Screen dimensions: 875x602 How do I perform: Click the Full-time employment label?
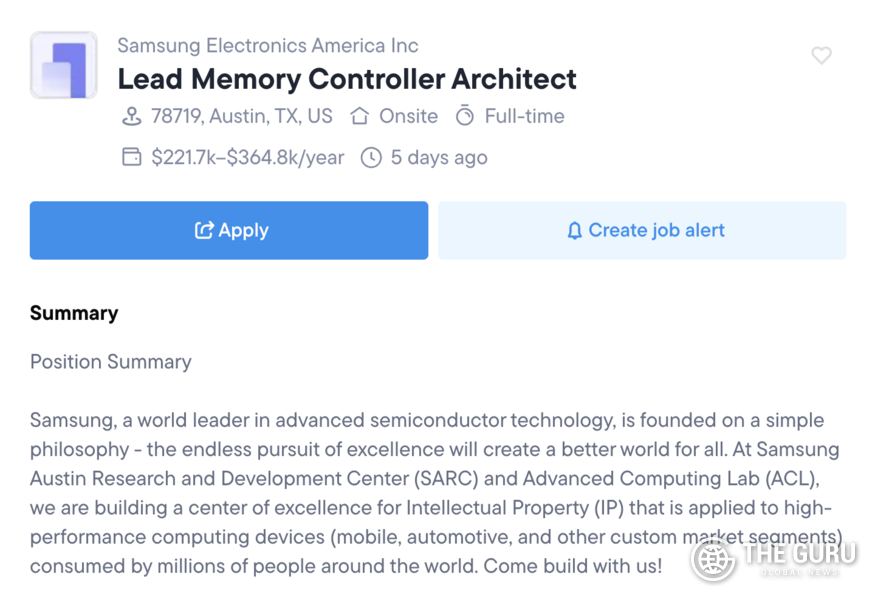(524, 116)
